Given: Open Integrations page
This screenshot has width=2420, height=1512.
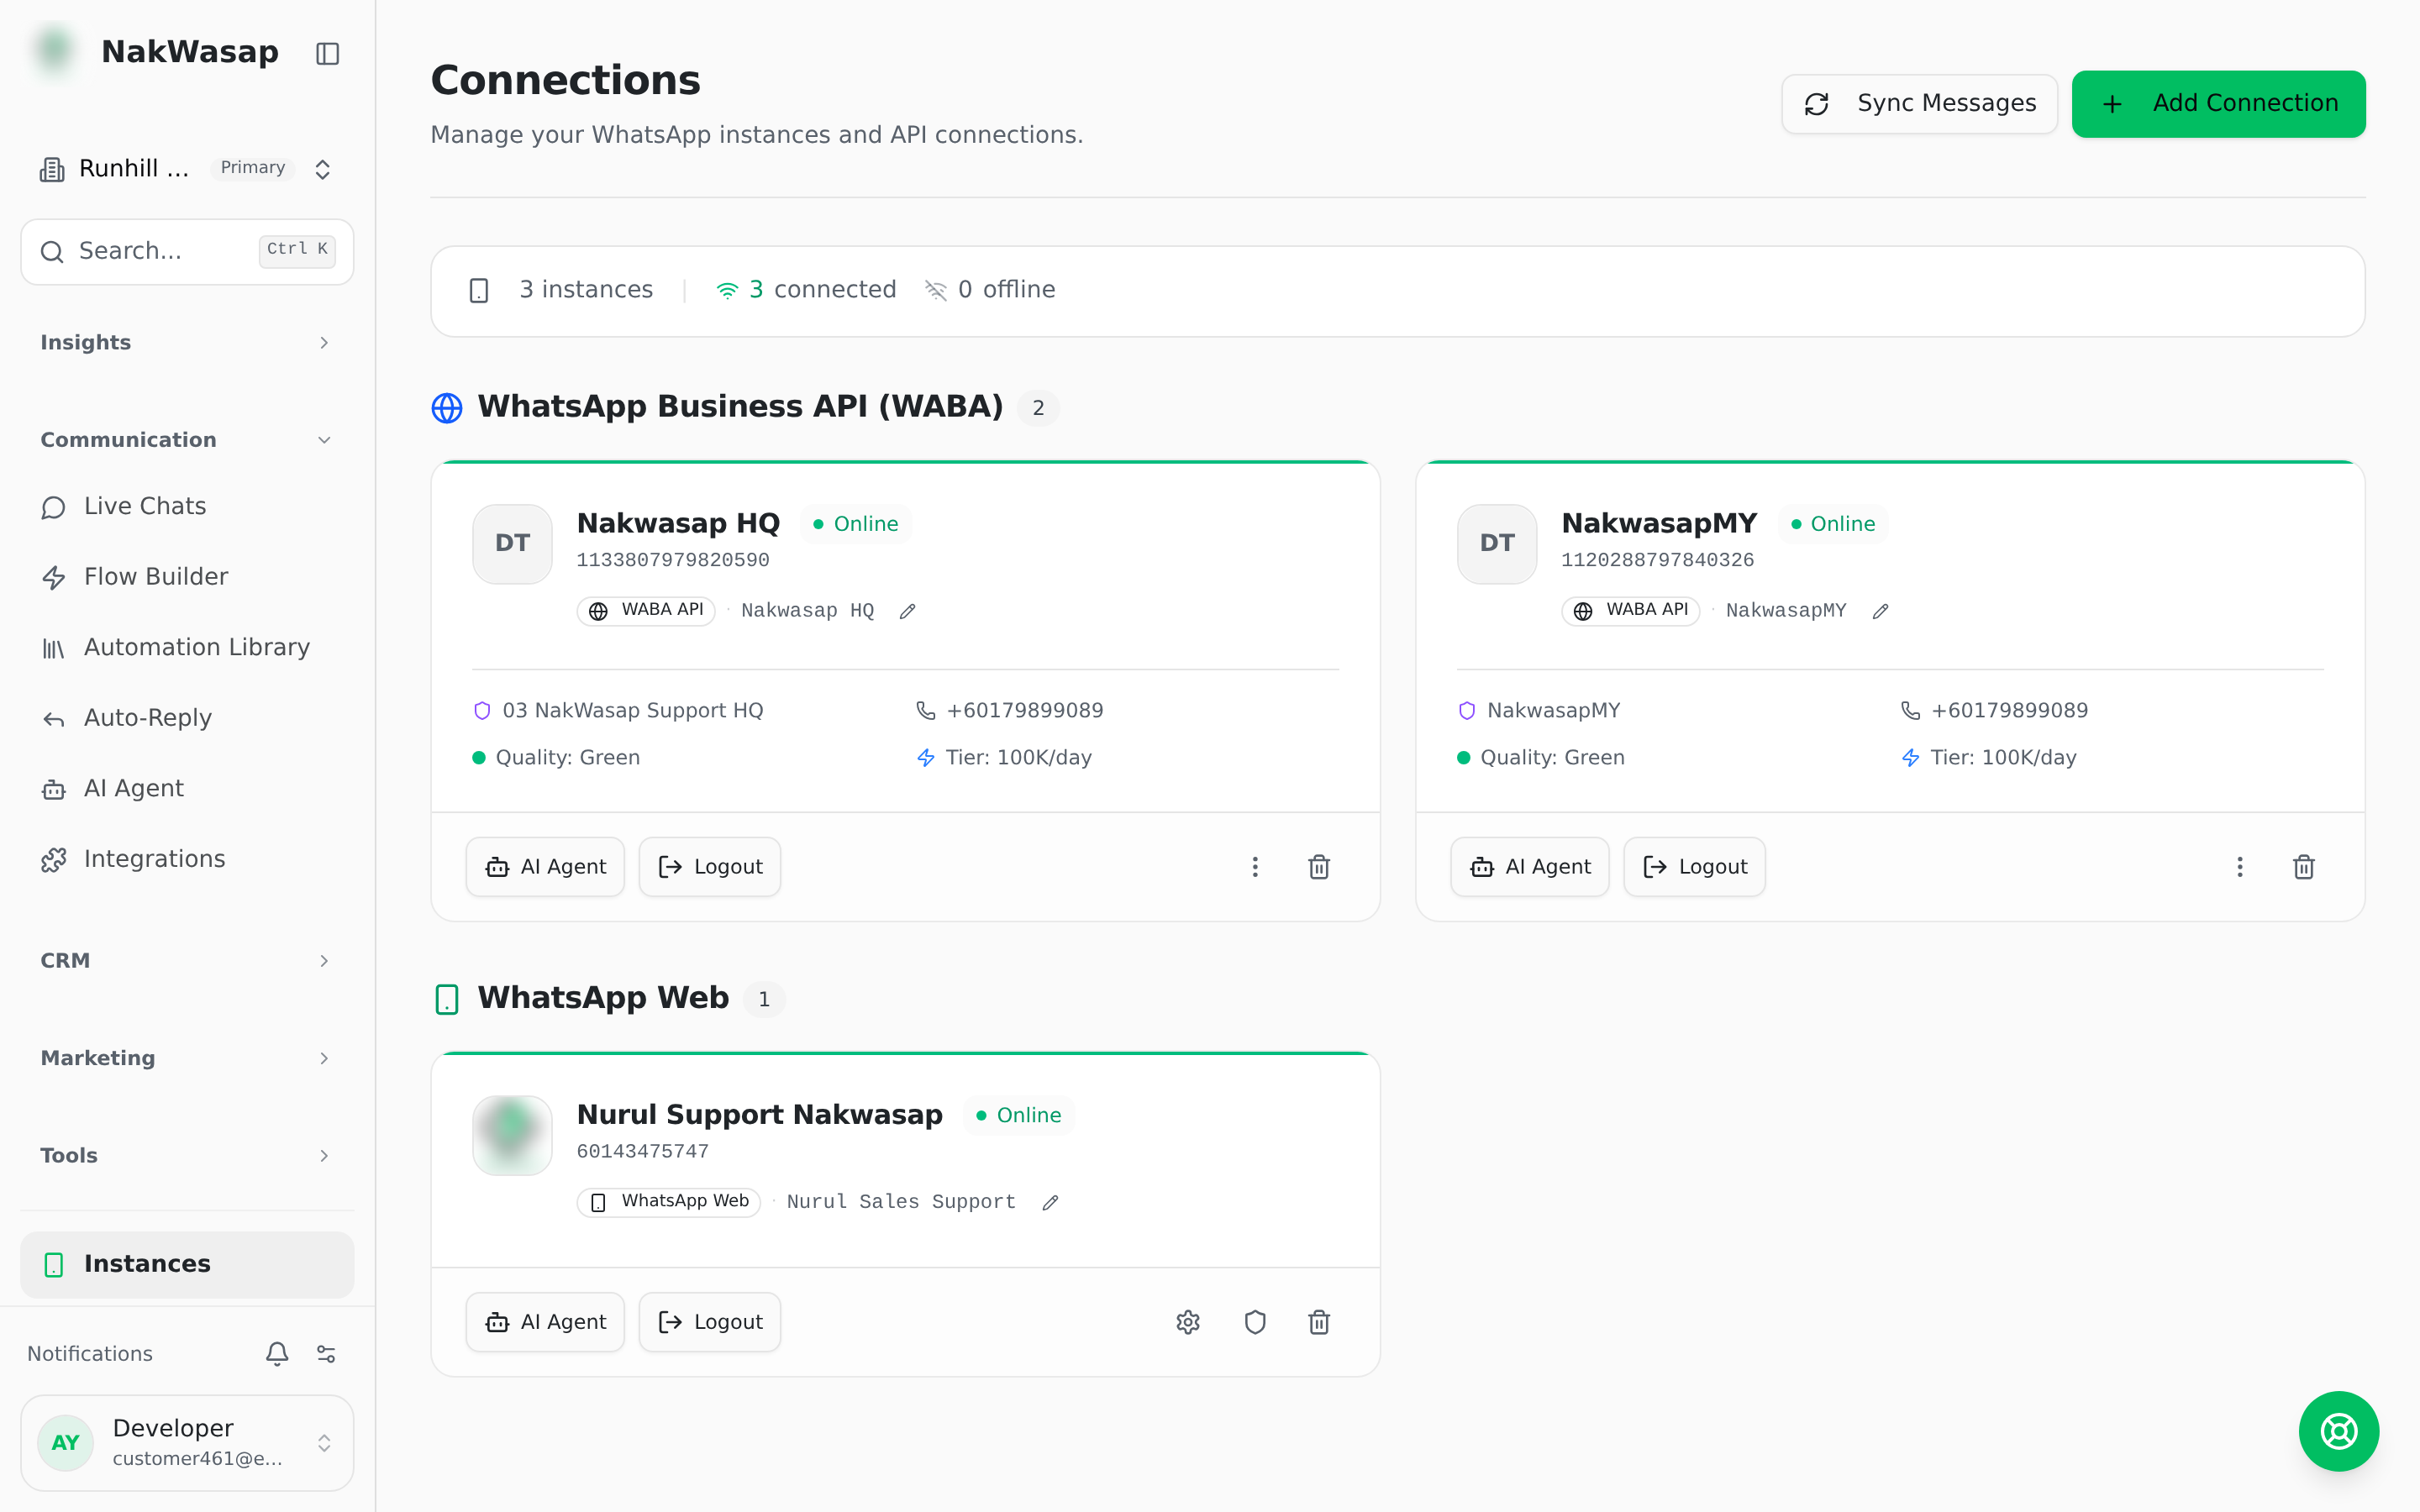Looking at the screenshot, I should 187,859.
